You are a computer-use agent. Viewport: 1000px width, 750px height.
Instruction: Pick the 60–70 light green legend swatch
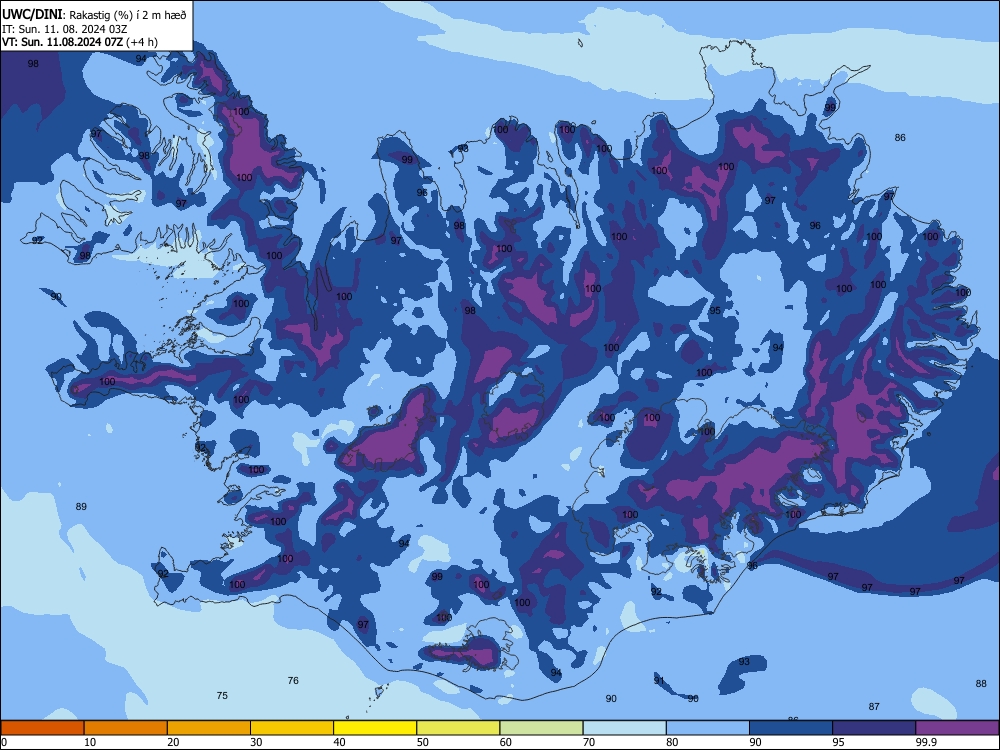pyautogui.click(x=541, y=728)
